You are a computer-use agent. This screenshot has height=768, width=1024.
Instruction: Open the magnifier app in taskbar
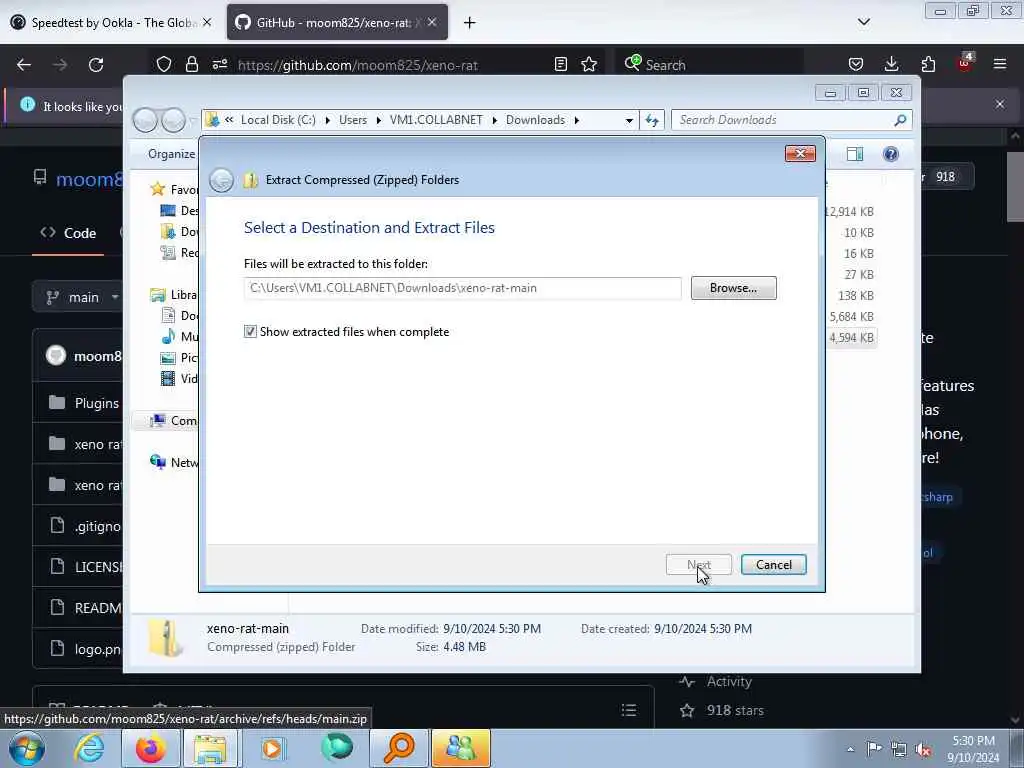[x=398, y=748]
